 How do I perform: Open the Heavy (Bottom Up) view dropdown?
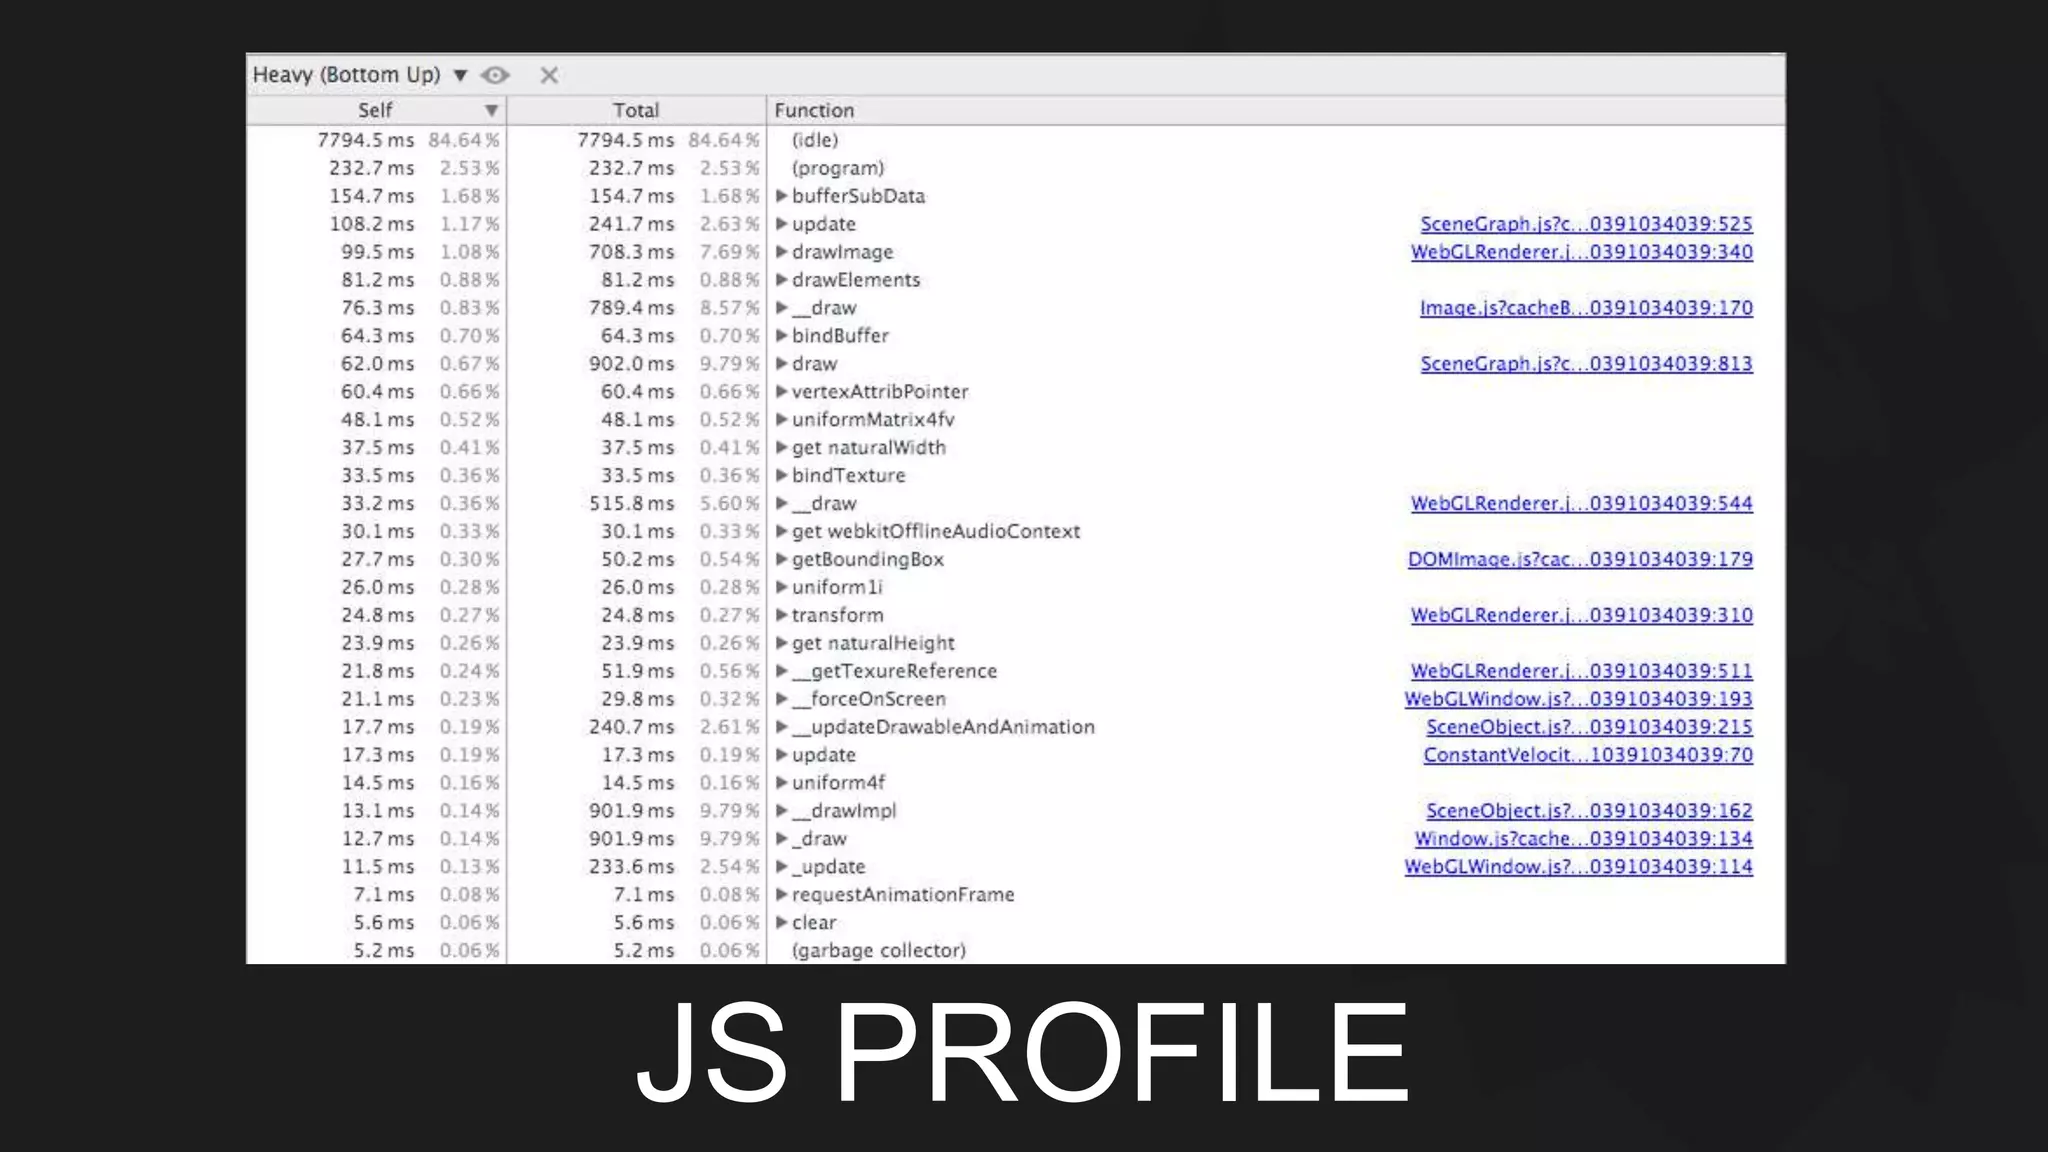pos(360,75)
